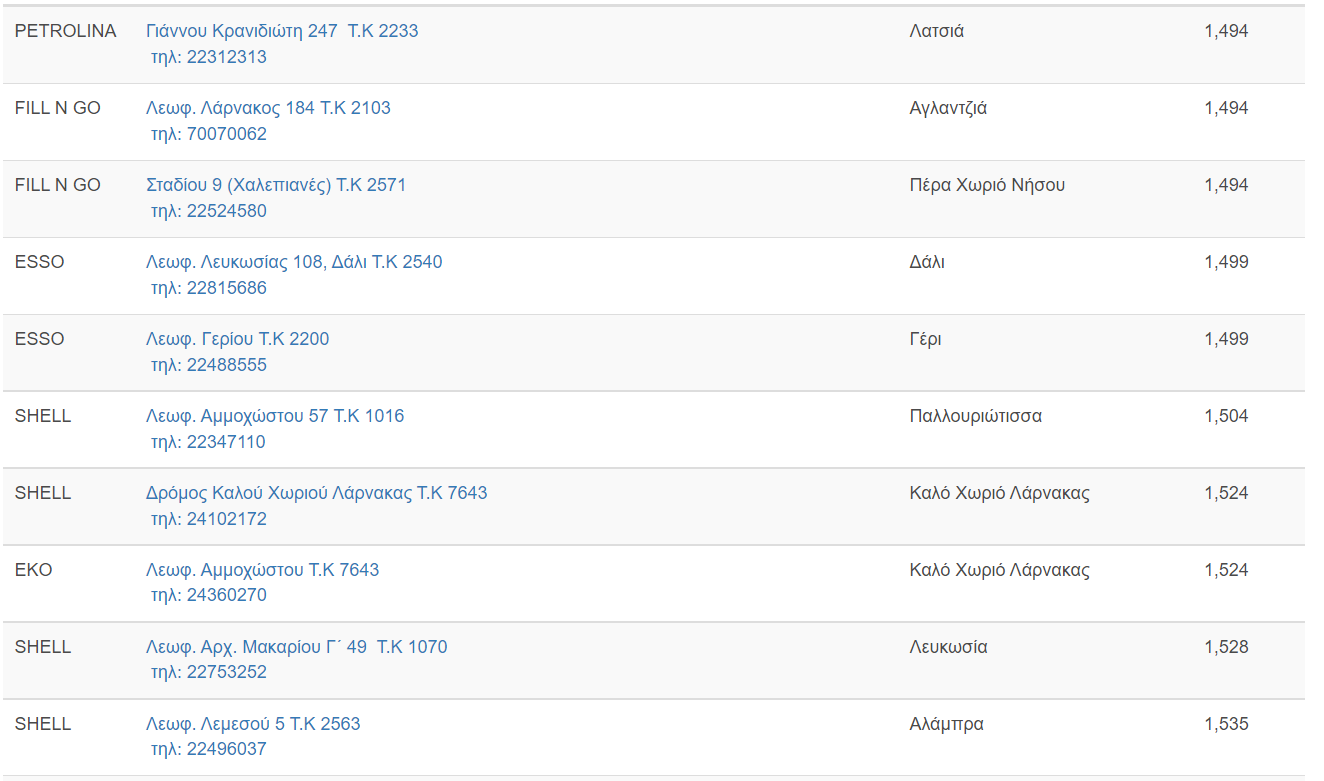Click the Πέρα Χωριό Νήσου area cell
Viewport: 1324px width, 781px height.
[987, 185]
